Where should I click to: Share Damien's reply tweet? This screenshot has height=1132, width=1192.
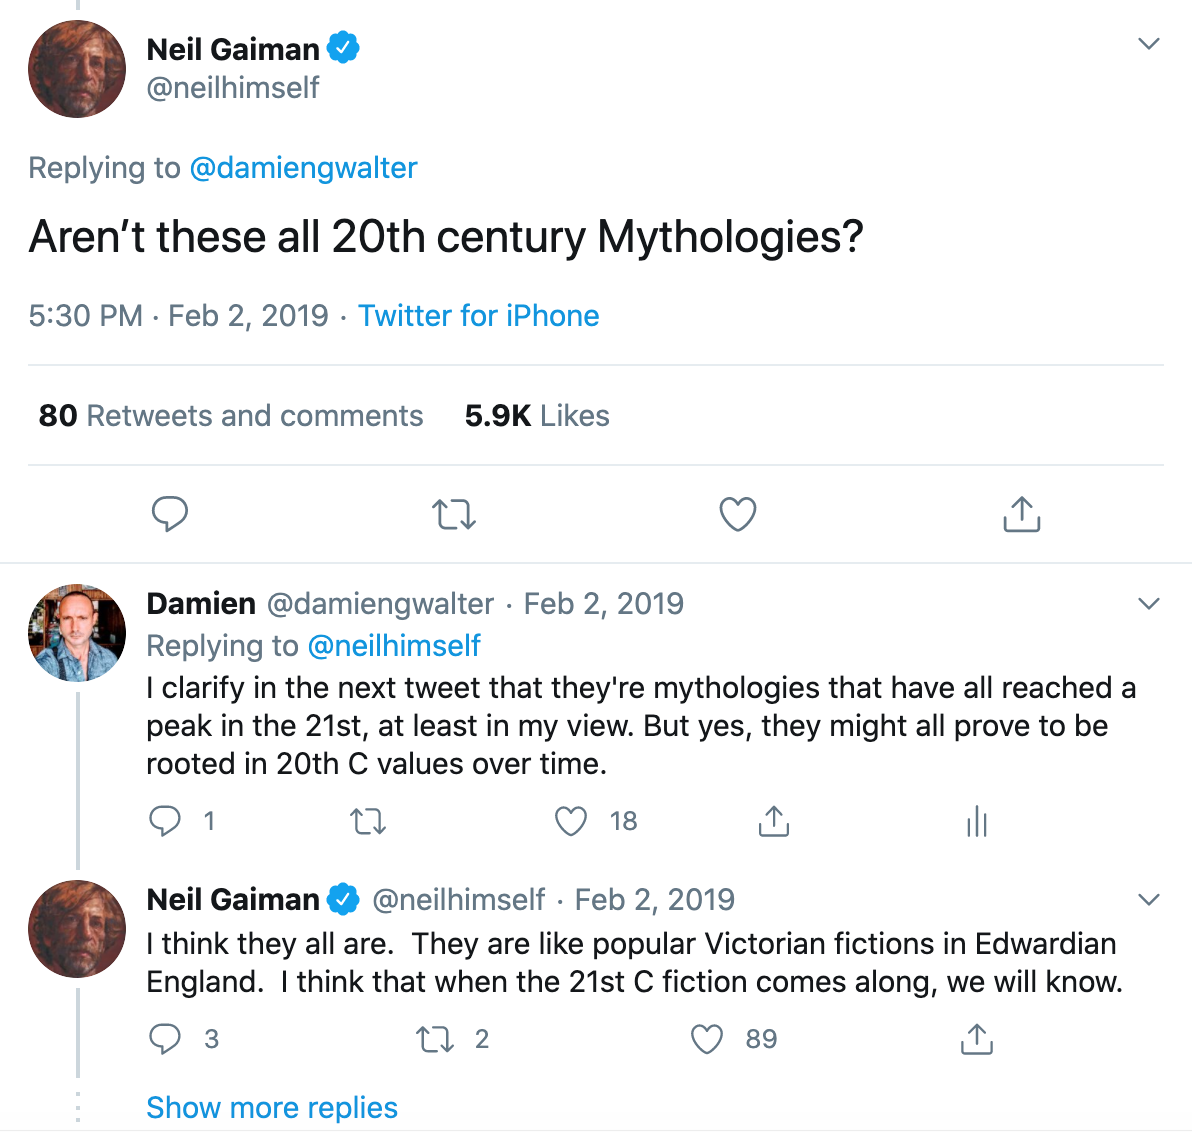[x=774, y=821]
